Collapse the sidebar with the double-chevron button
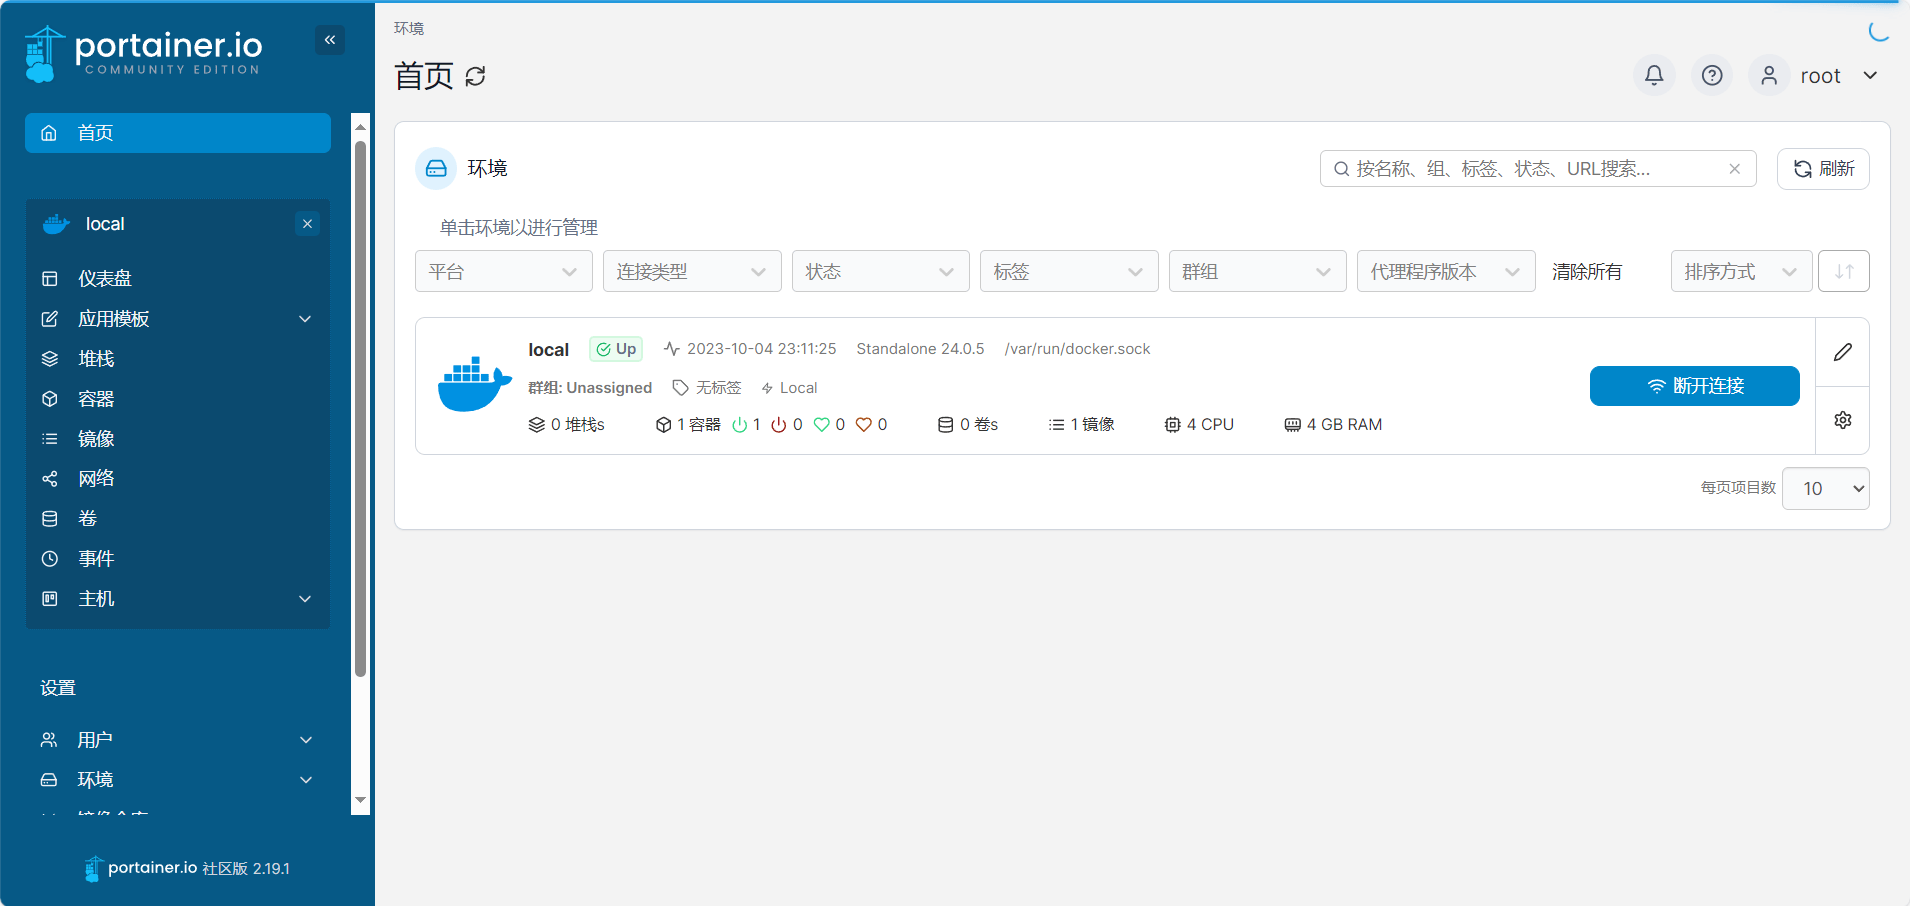1910x906 pixels. pos(330,40)
